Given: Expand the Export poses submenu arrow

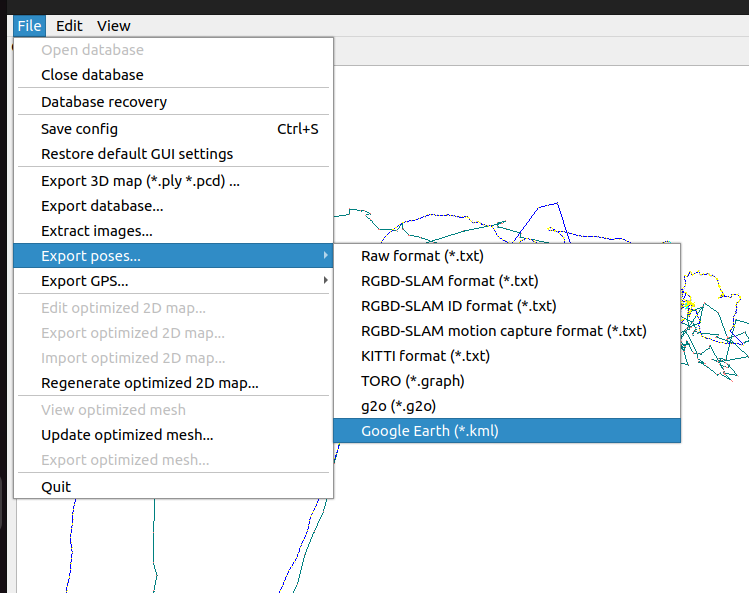Looking at the screenshot, I should coord(325,256).
